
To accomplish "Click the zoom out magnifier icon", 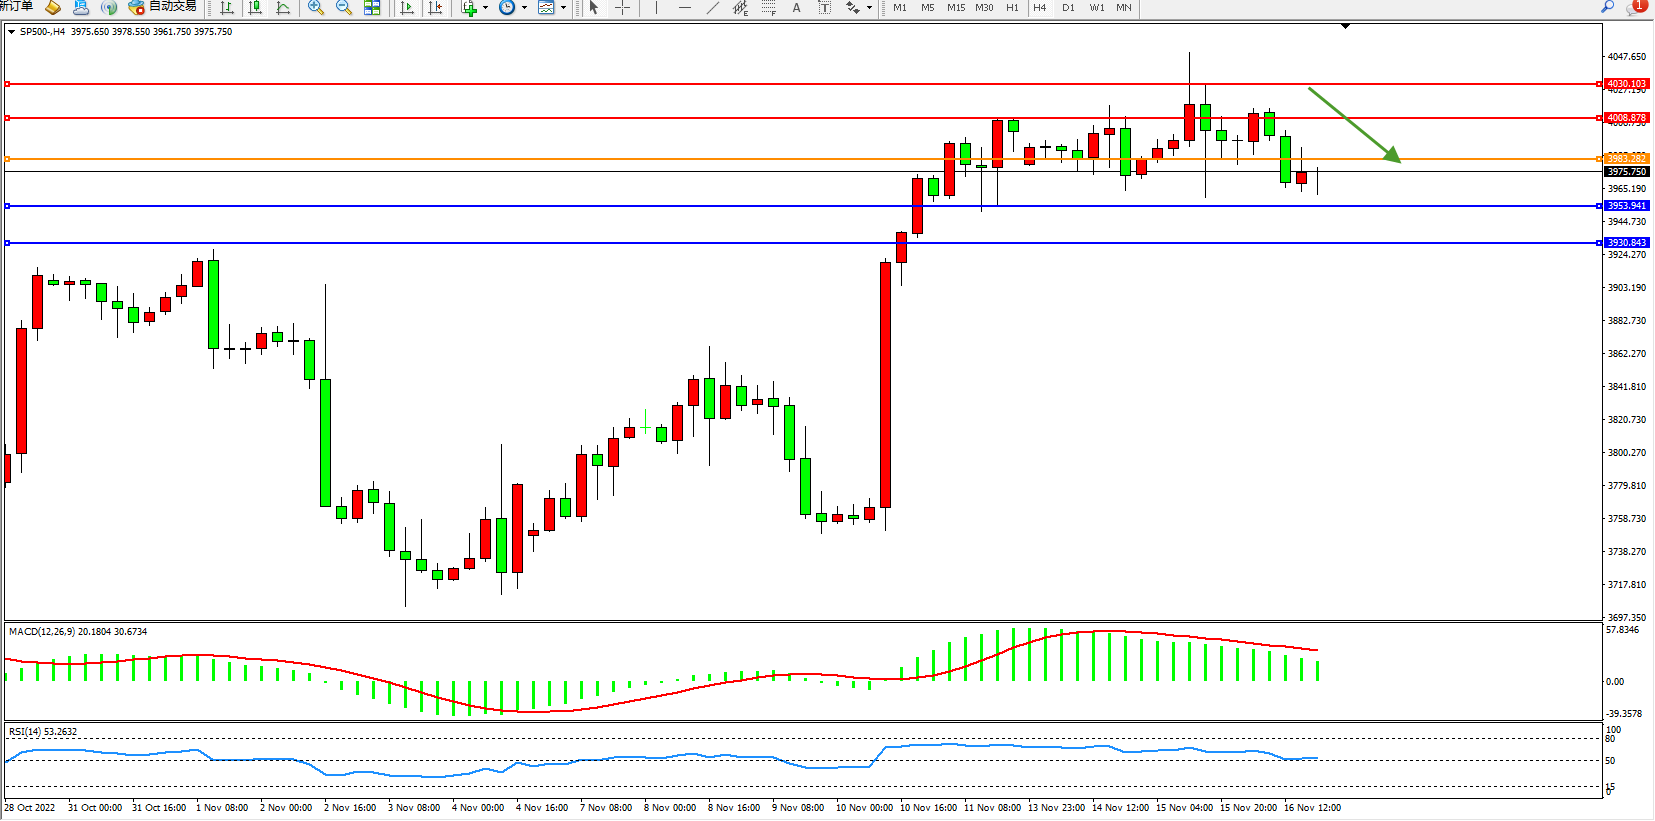I will tap(344, 8).
